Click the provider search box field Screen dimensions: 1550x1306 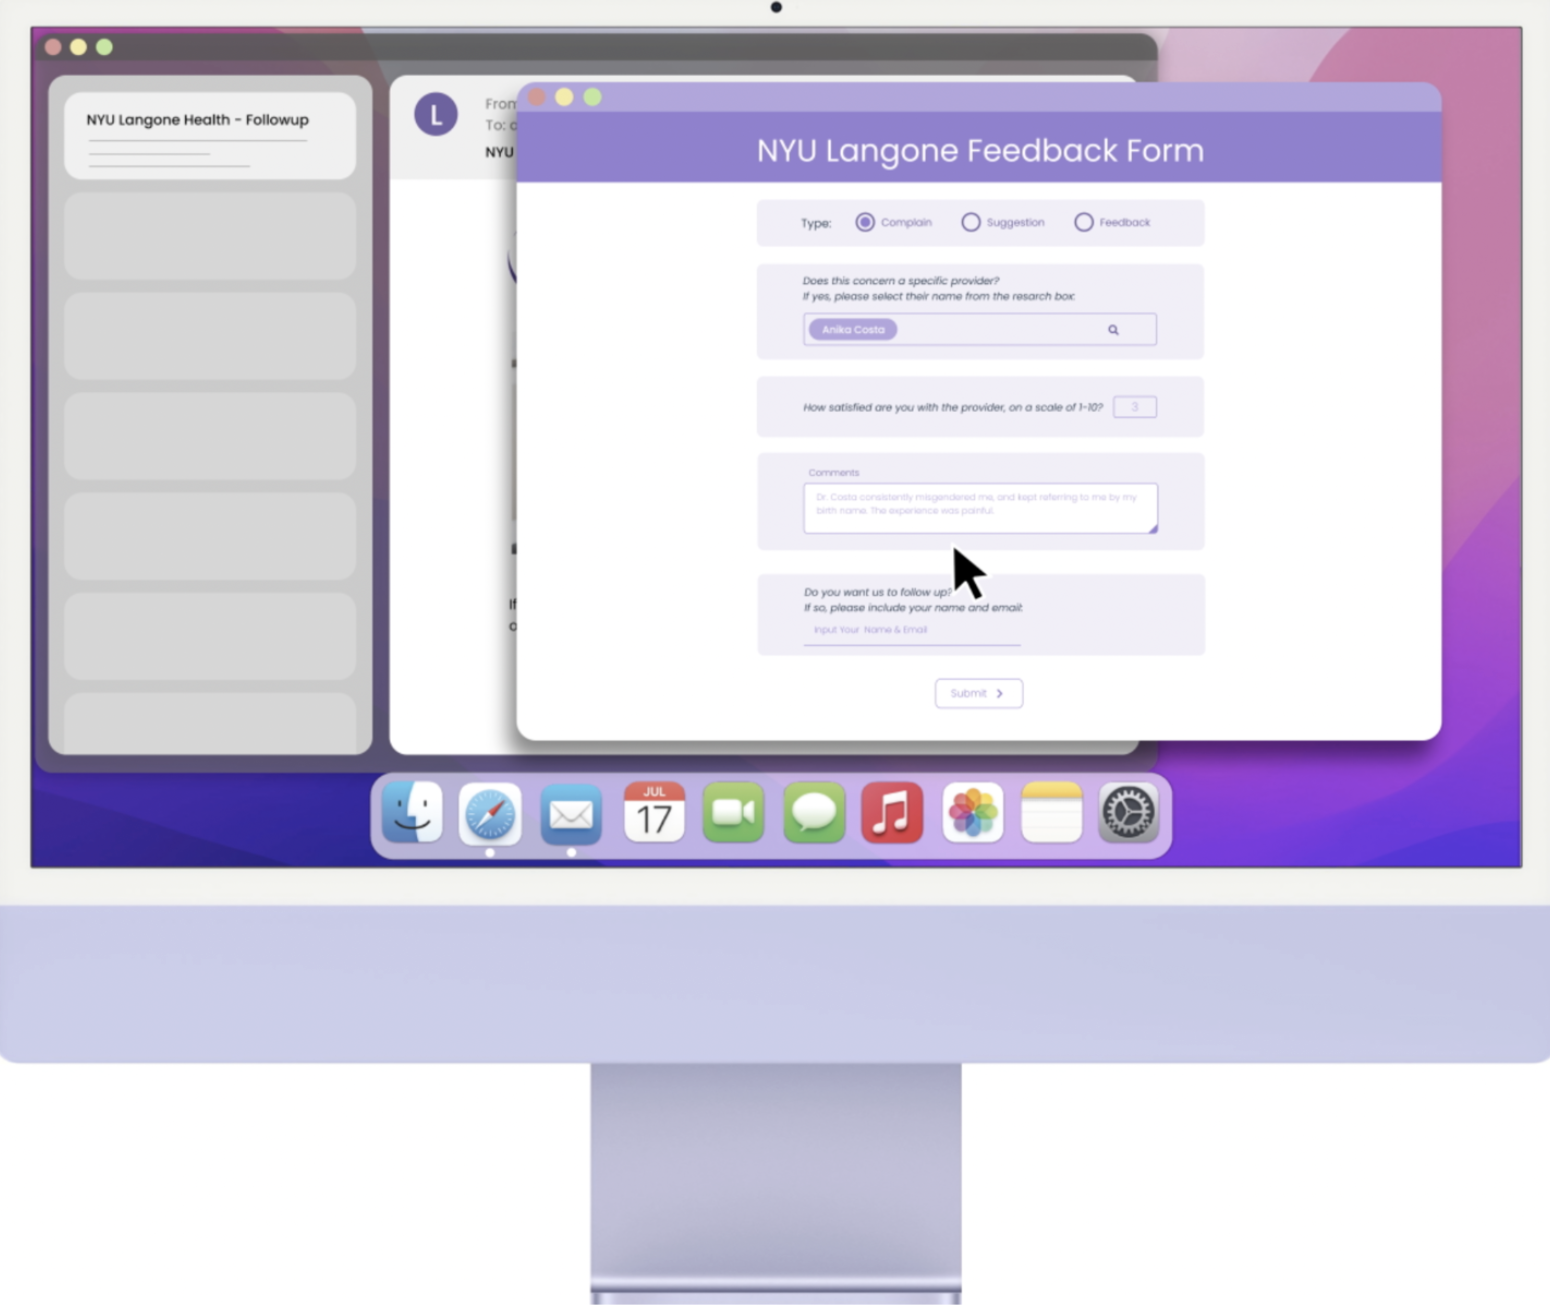[980, 329]
